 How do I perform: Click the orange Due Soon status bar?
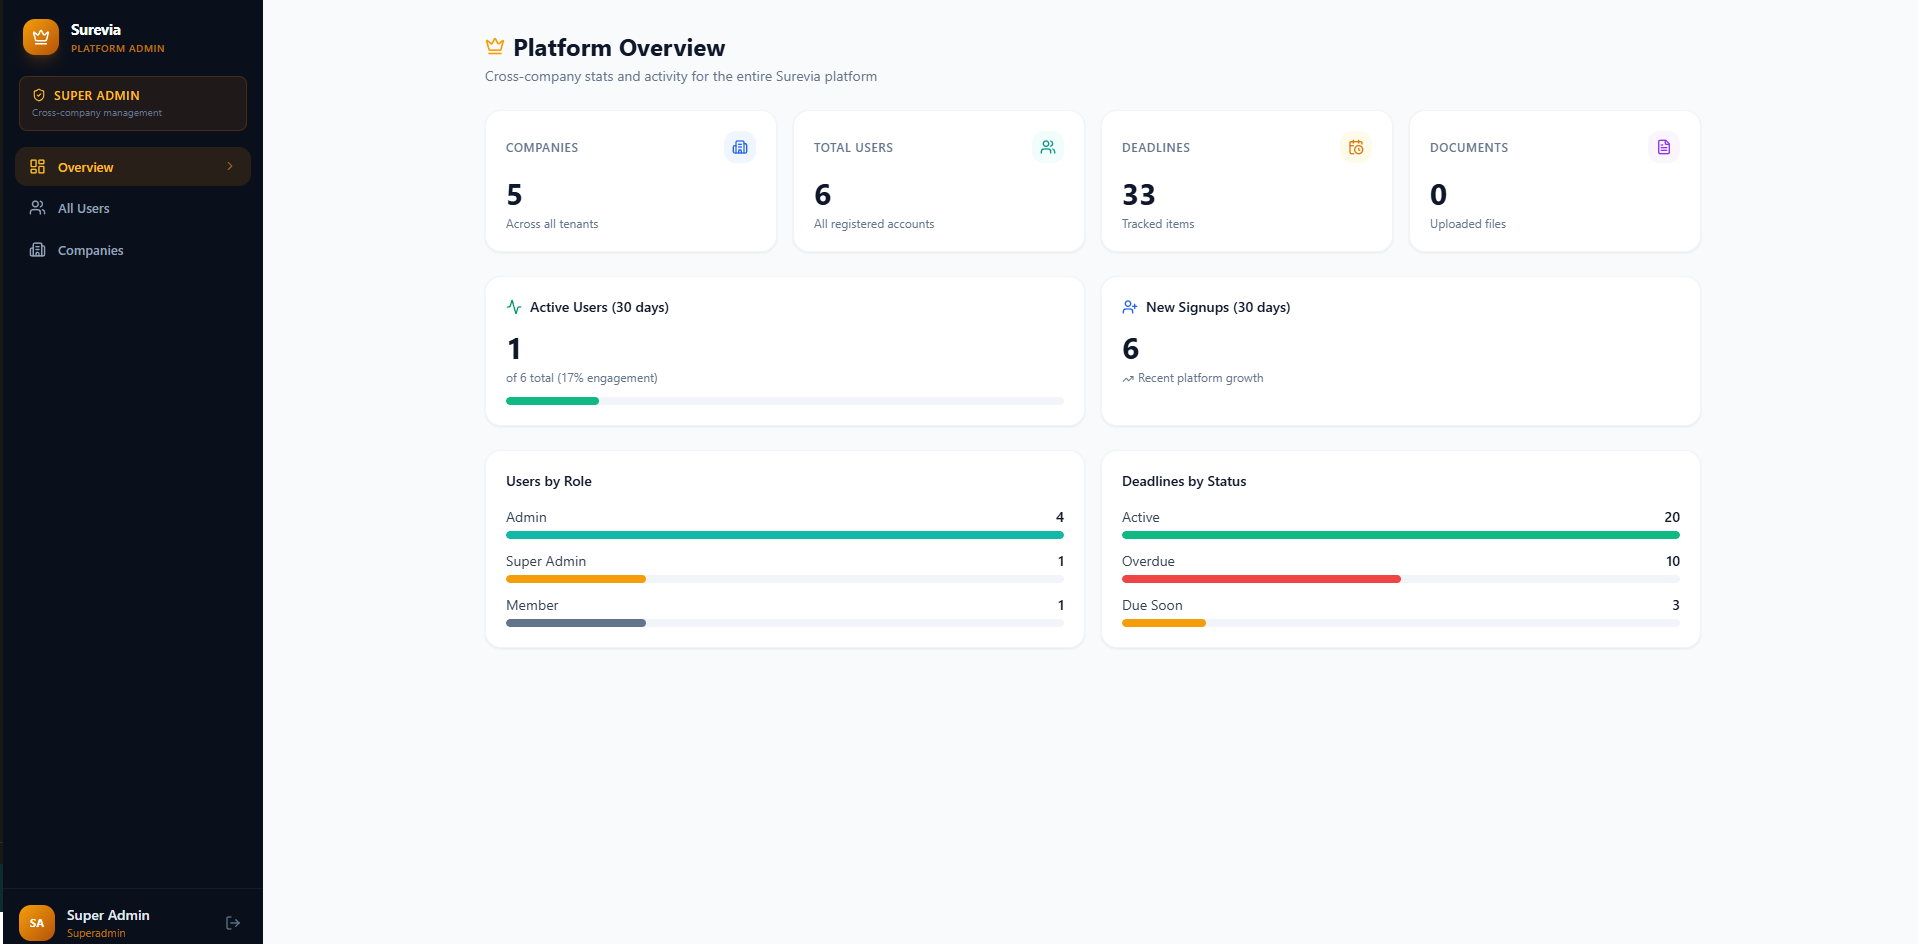(1164, 623)
